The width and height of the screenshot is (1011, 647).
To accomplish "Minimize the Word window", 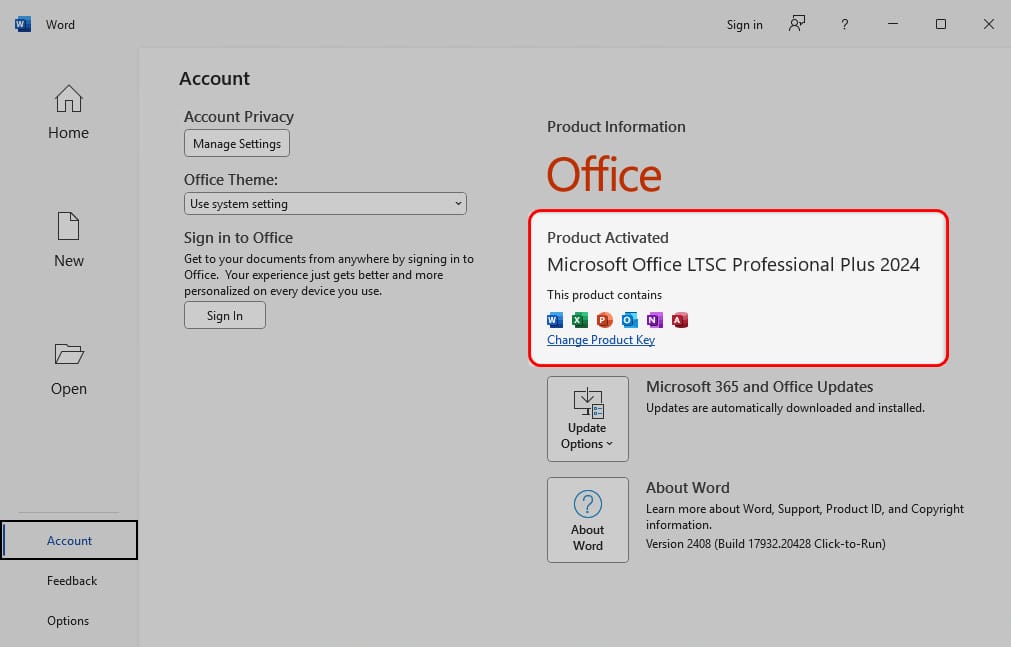I will [x=893, y=24].
